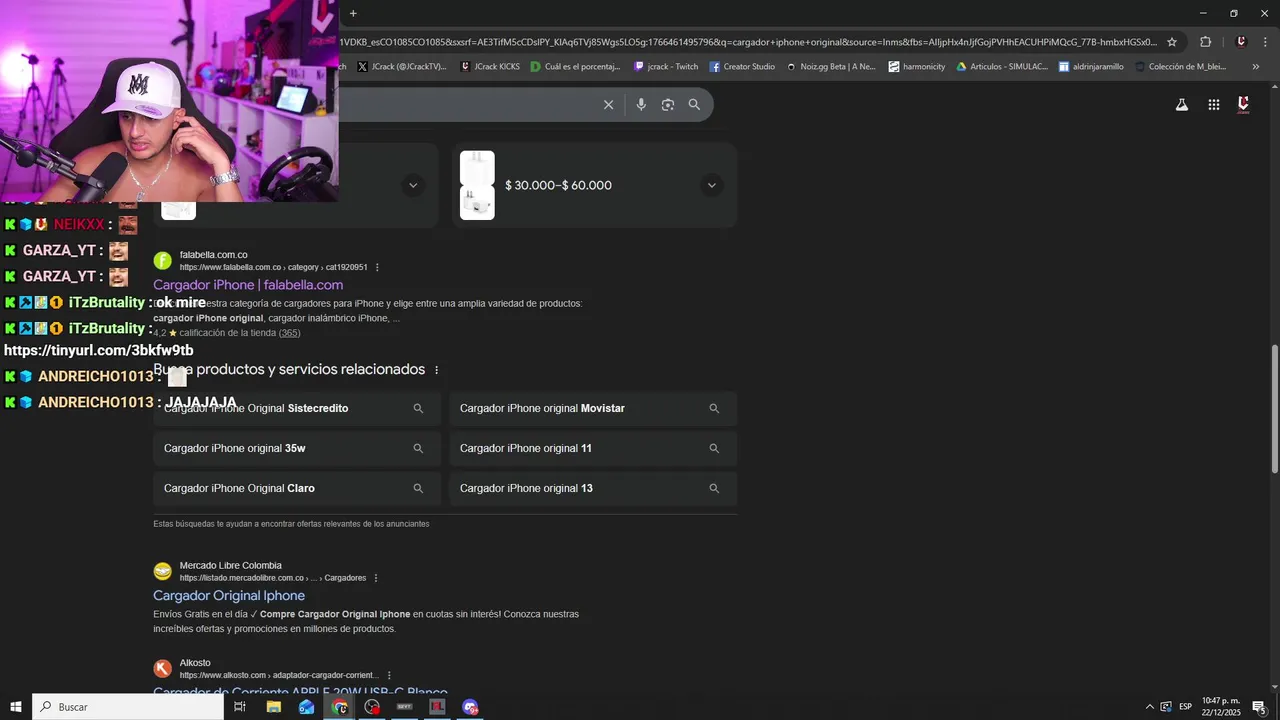Open Discord from the taskbar
The height and width of the screenshot is (720, 1280).
pos(471,707)
